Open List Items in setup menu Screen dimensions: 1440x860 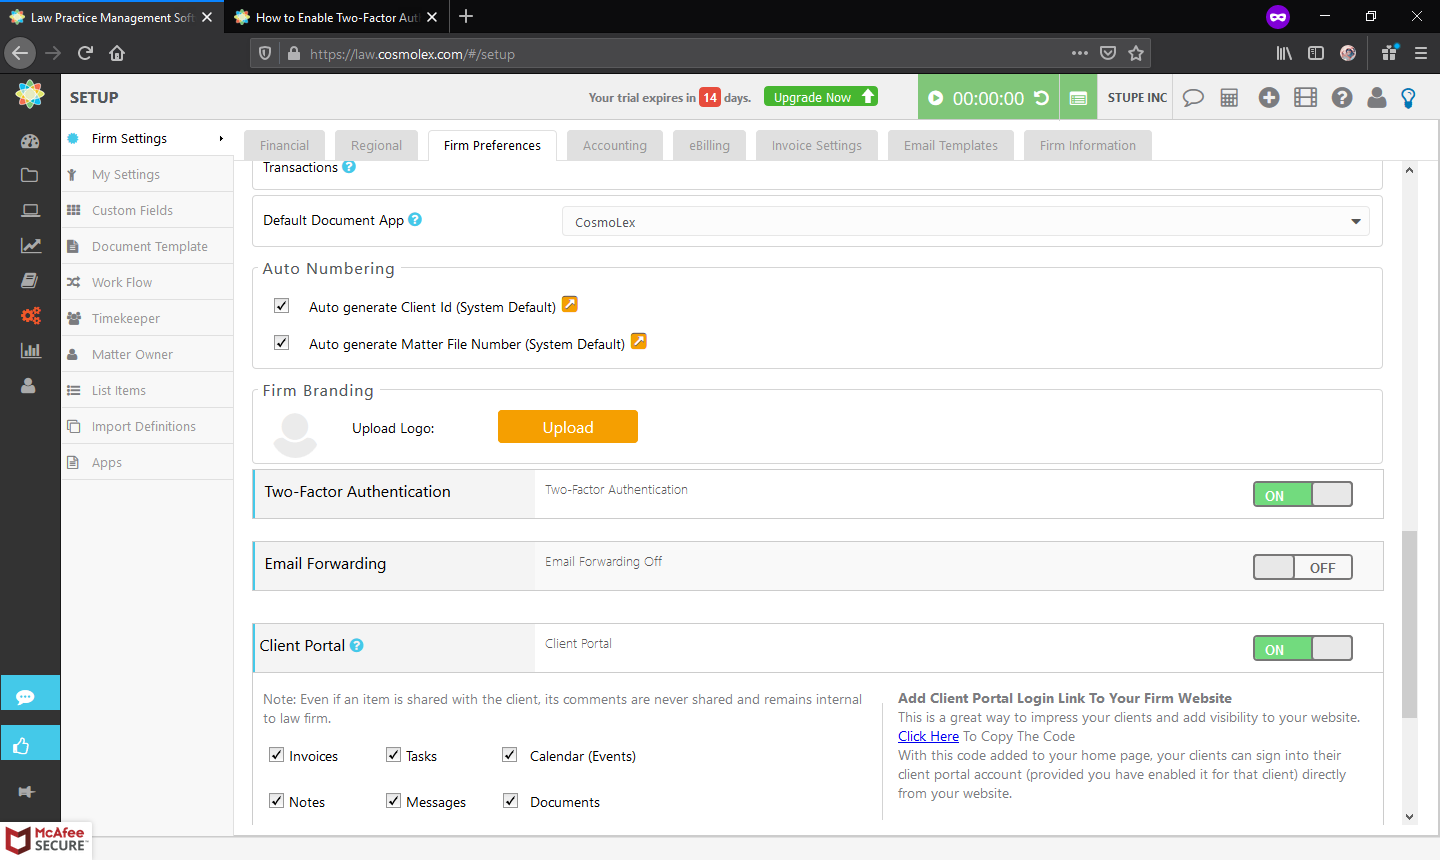(147, 390)
